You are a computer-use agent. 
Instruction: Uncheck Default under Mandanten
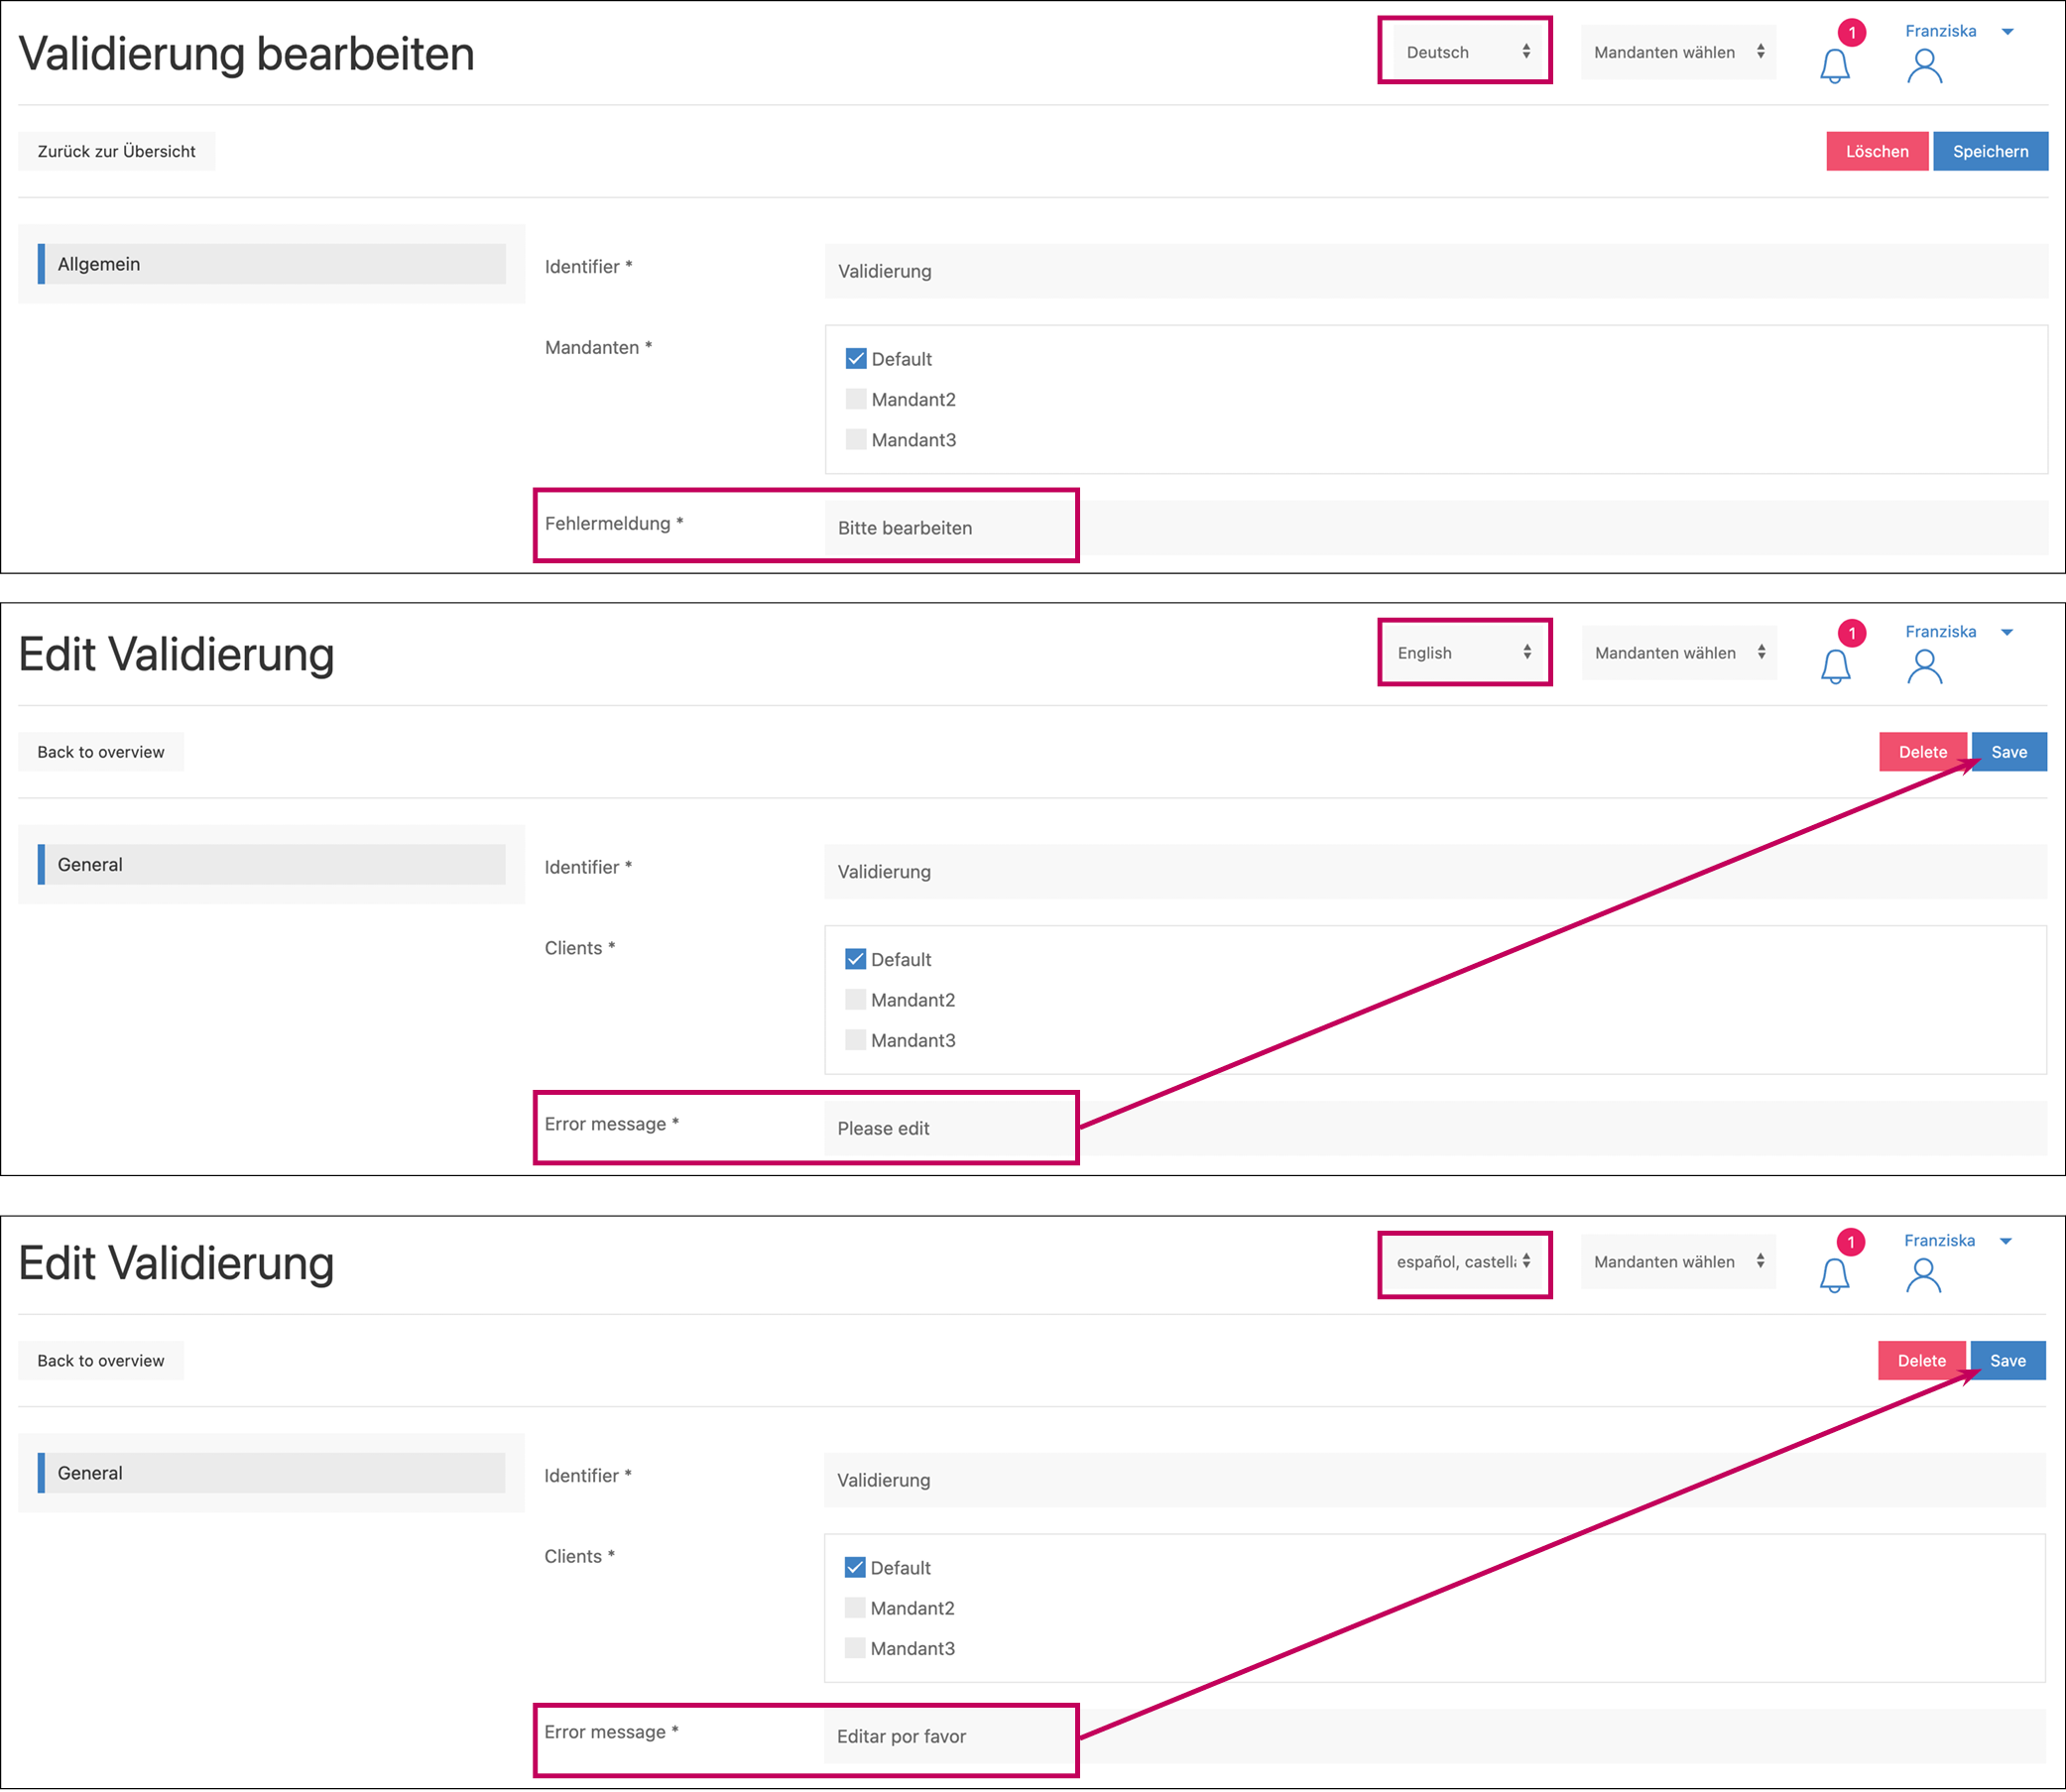[856, 359]
